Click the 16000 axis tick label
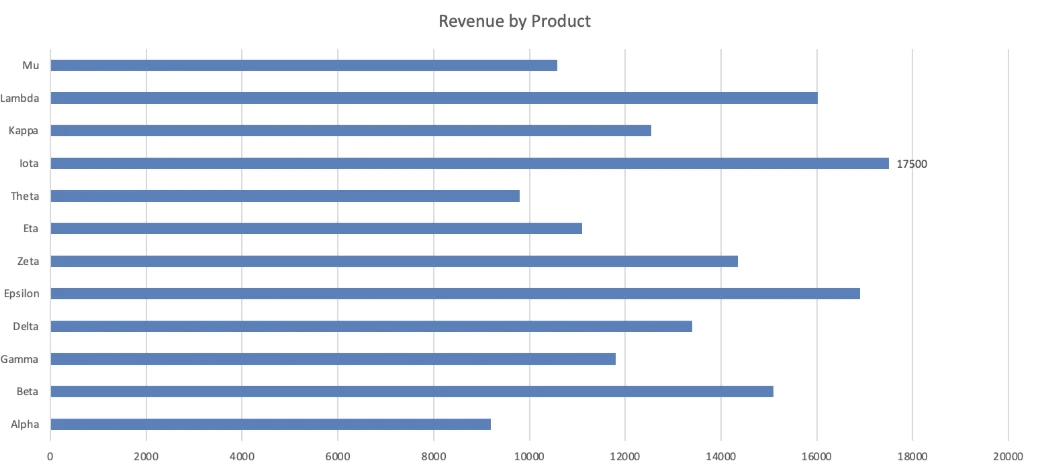Viewport: 1038px width, 470px height. click(x=817, y=455)
